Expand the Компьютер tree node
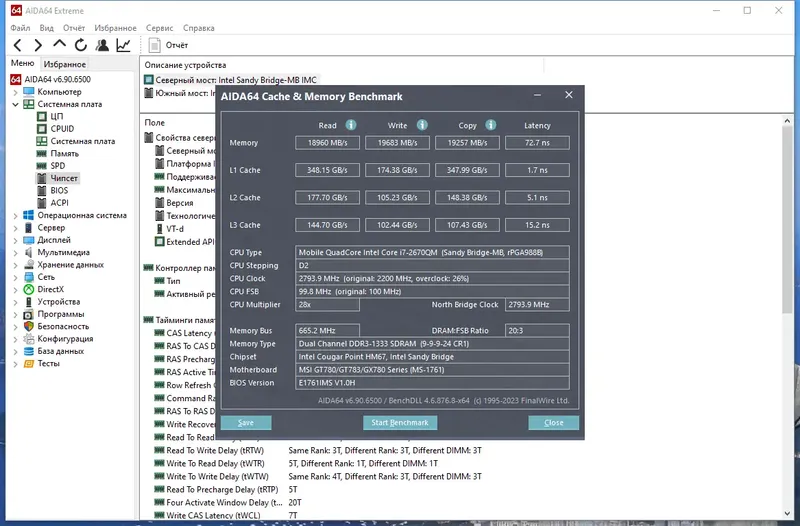 point(15,92)
